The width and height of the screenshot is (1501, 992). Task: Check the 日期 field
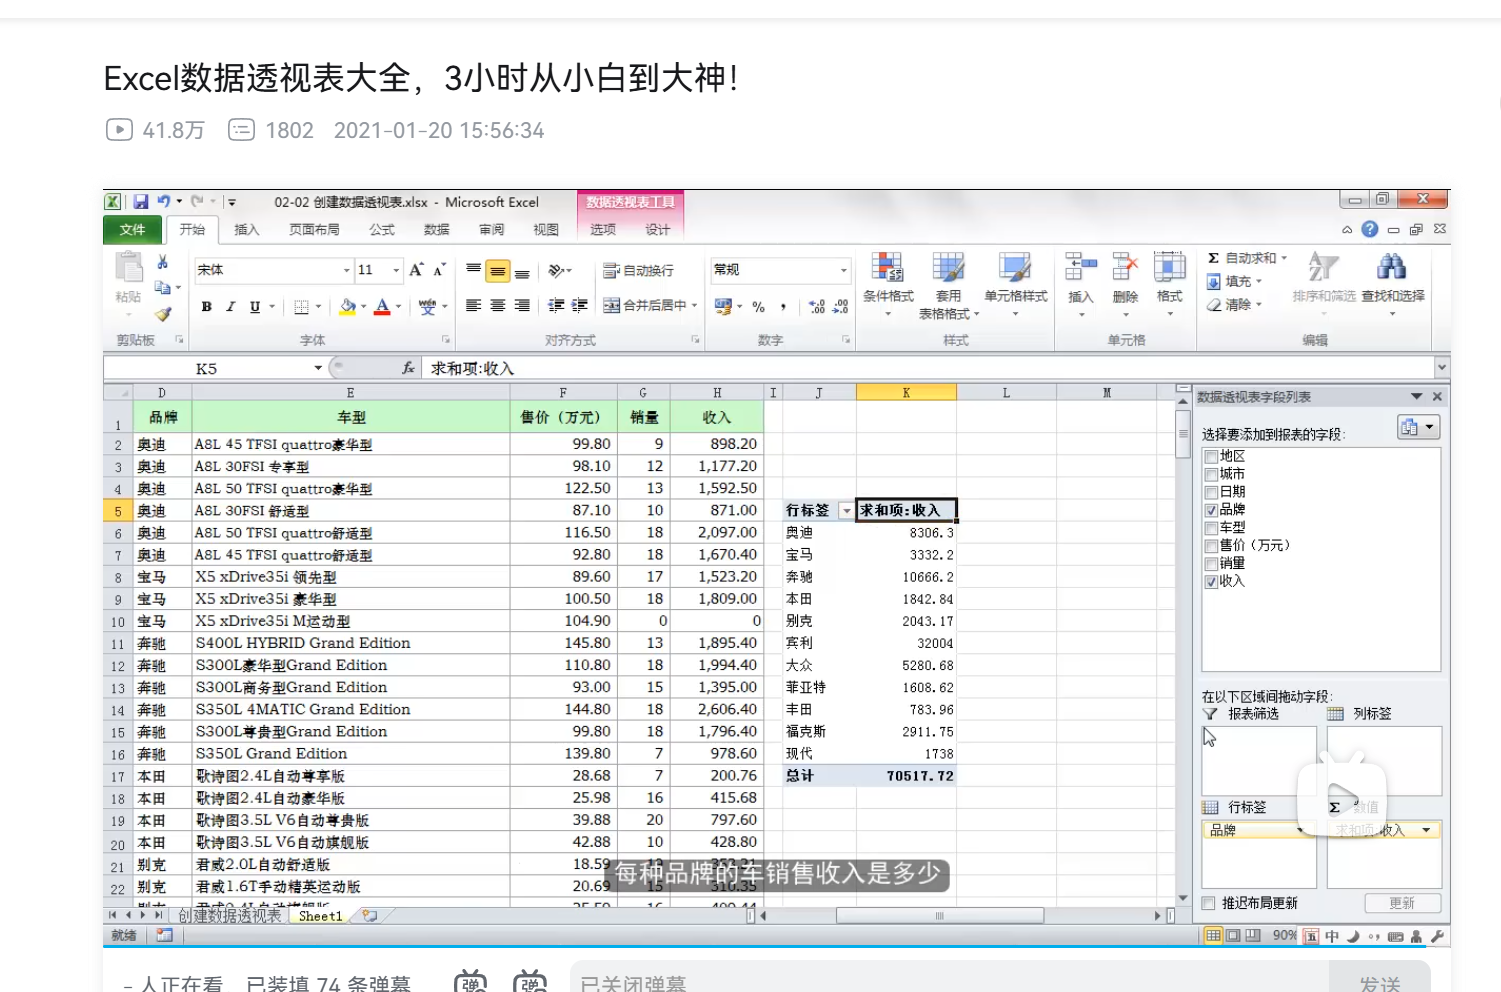1211,493
